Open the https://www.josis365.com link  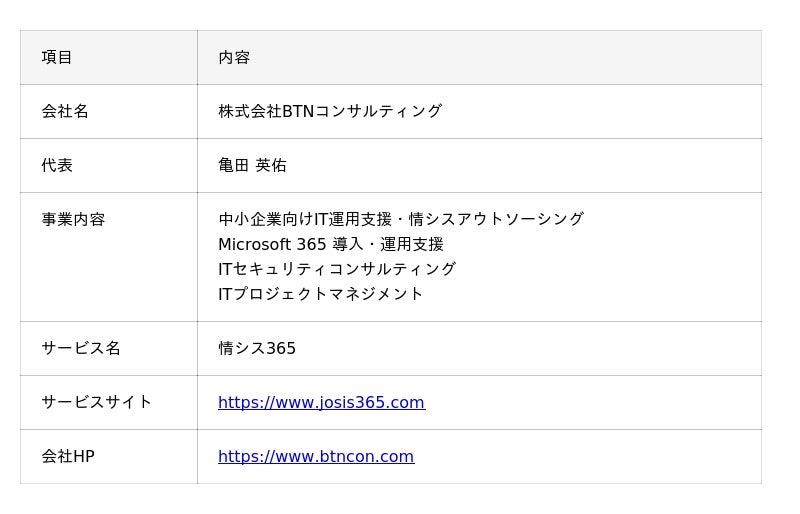point(321,402)
